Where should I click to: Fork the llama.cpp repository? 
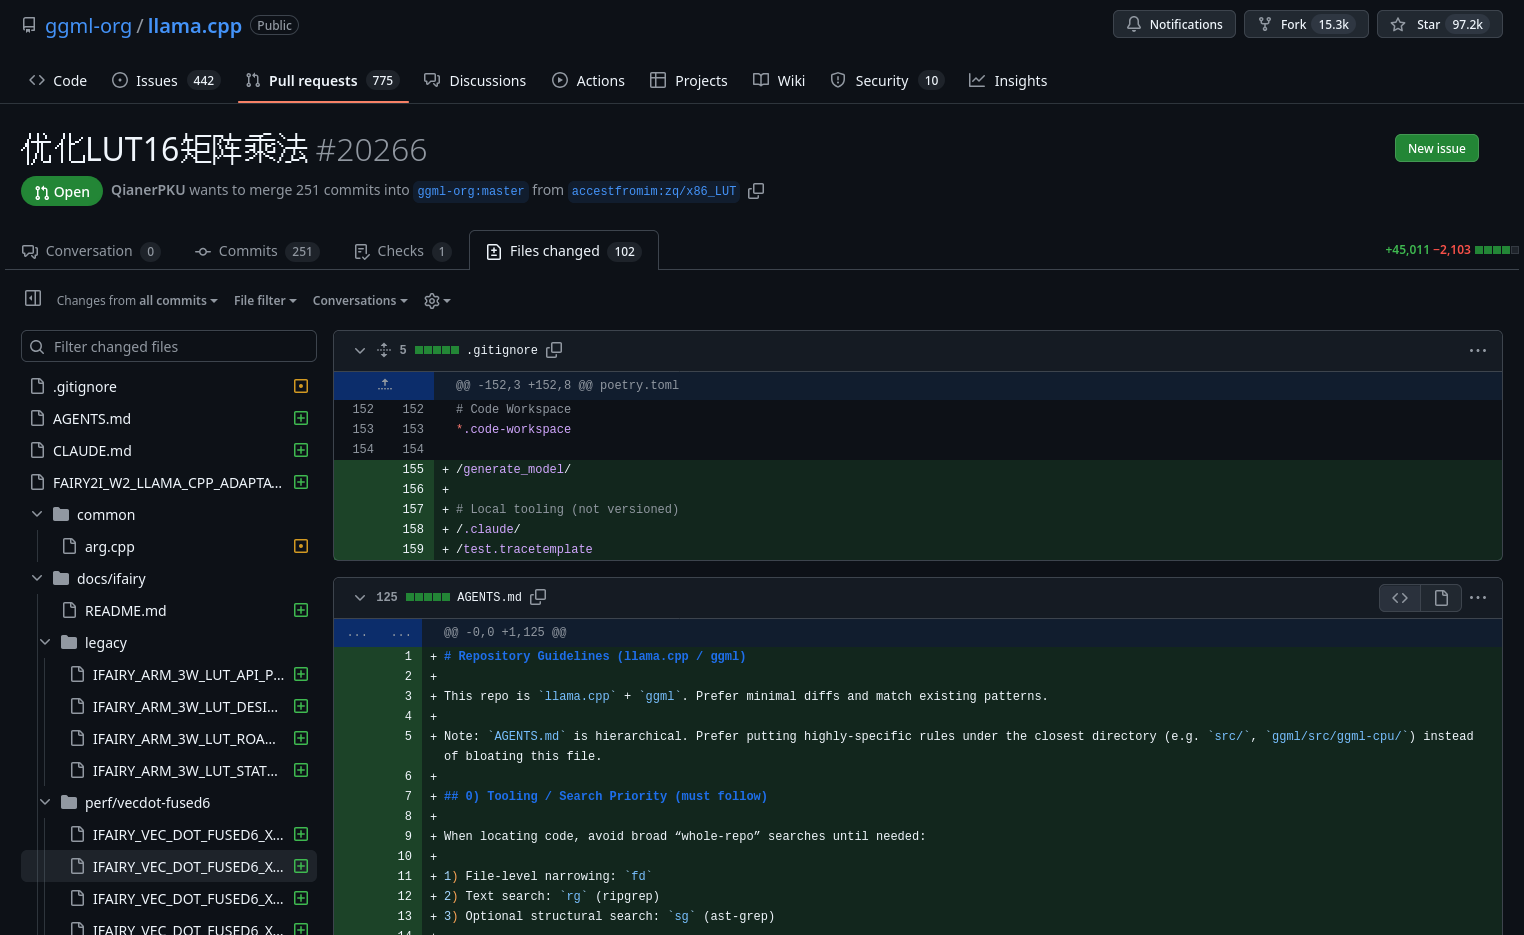(1306, 24)
